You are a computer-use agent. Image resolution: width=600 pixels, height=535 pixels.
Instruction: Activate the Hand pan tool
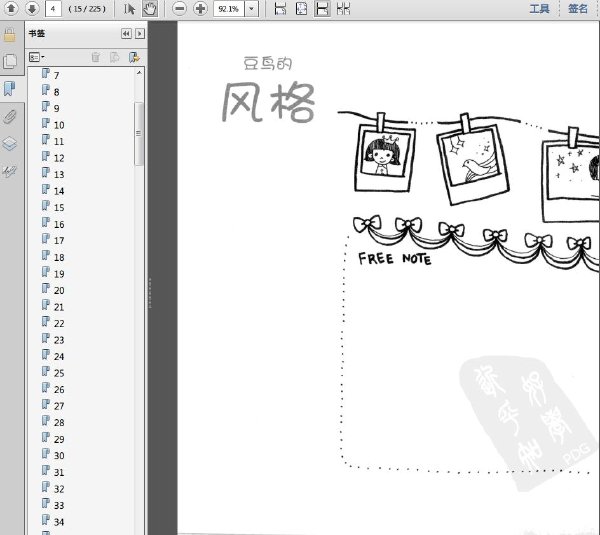pos(150,9)
